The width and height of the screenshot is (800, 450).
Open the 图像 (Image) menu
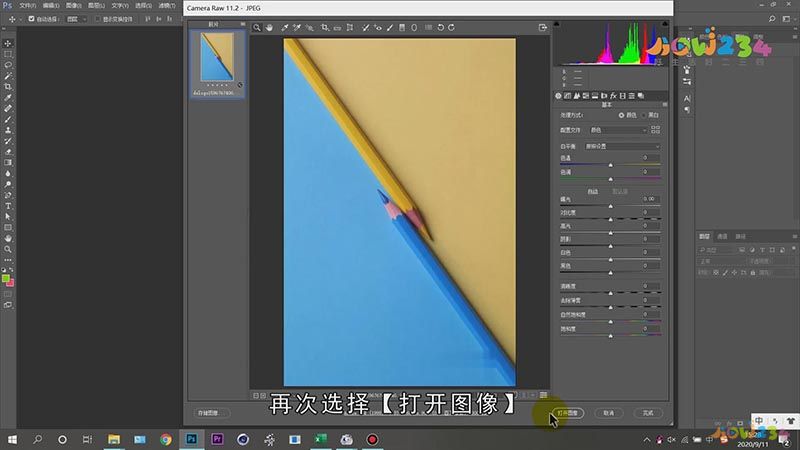(73, 6)
